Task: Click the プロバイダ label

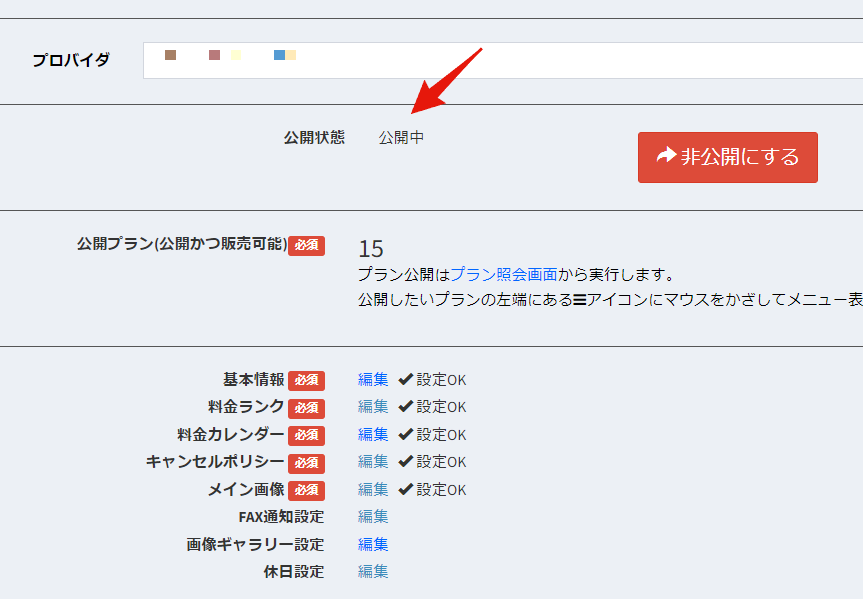Action: (x=71, y=59)
